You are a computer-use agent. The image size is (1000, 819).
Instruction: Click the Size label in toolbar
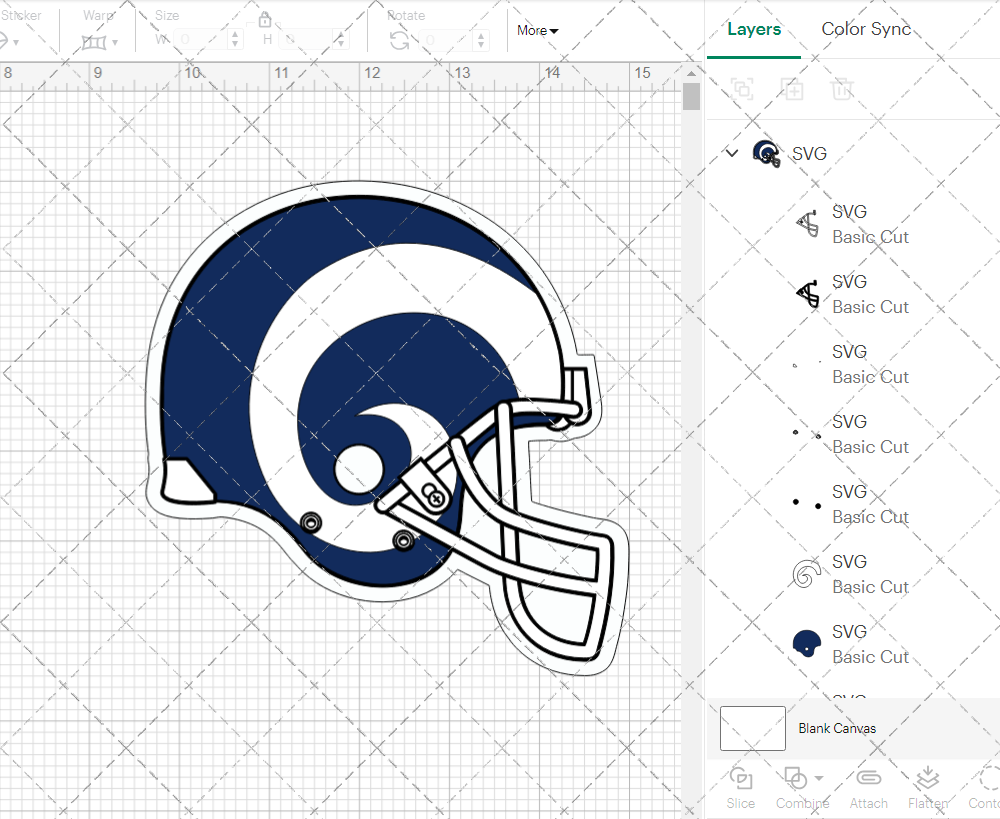tap(167, 15)
